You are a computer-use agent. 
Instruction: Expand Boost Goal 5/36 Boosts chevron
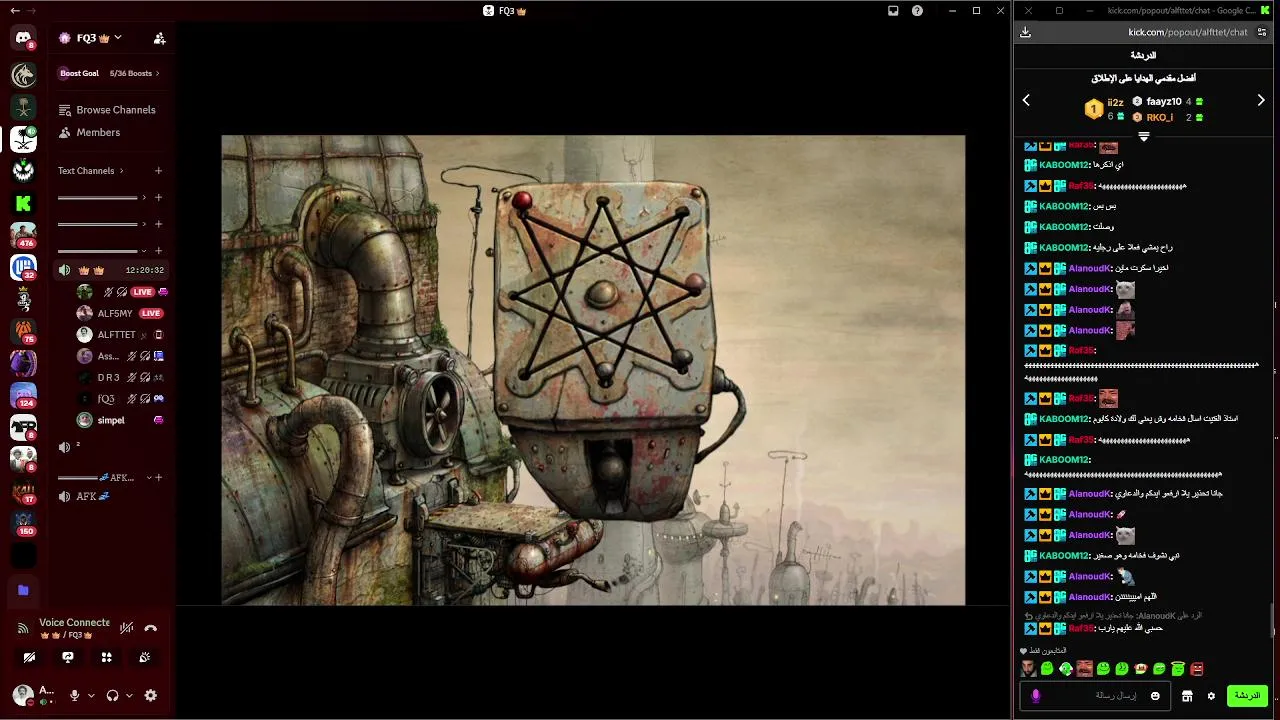[158, 73]
